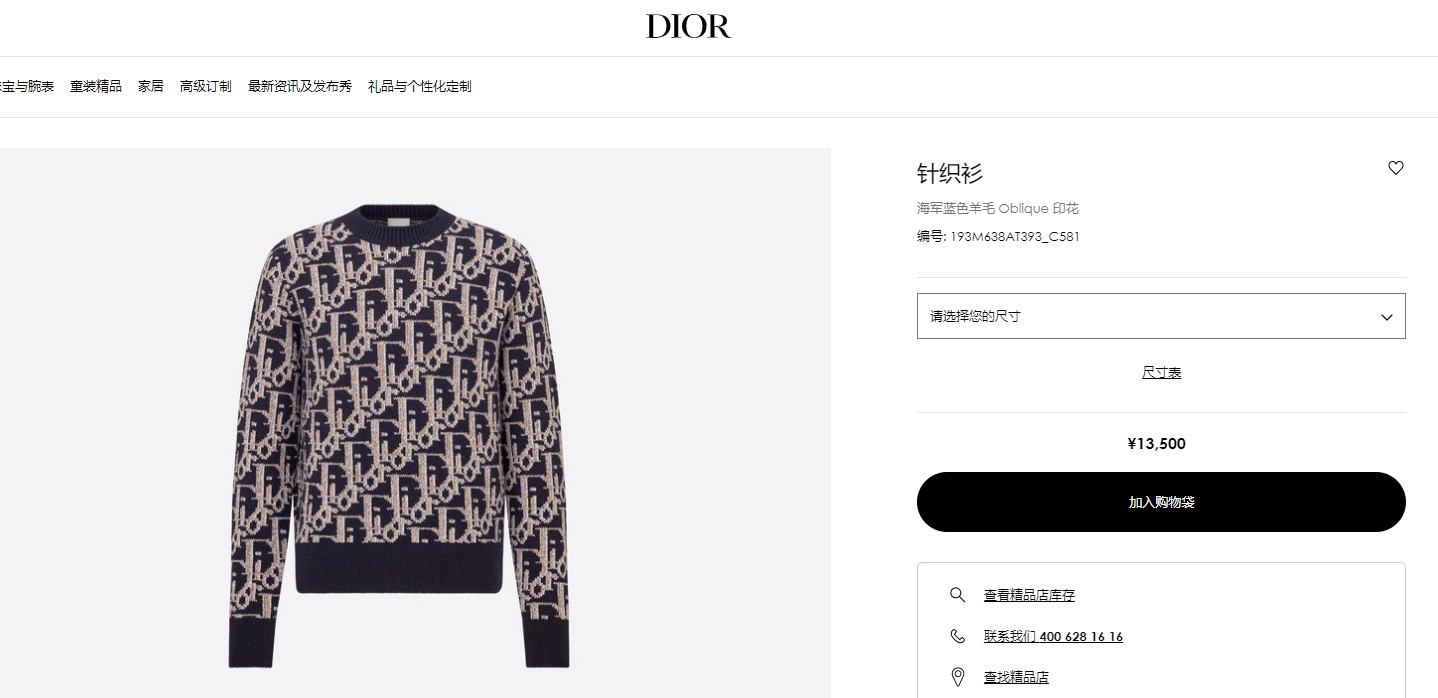Image resolution: width=1438 pixels, height=698 pixels.
Task: Open the 童装精品 menu
Action: click(96, 87)
